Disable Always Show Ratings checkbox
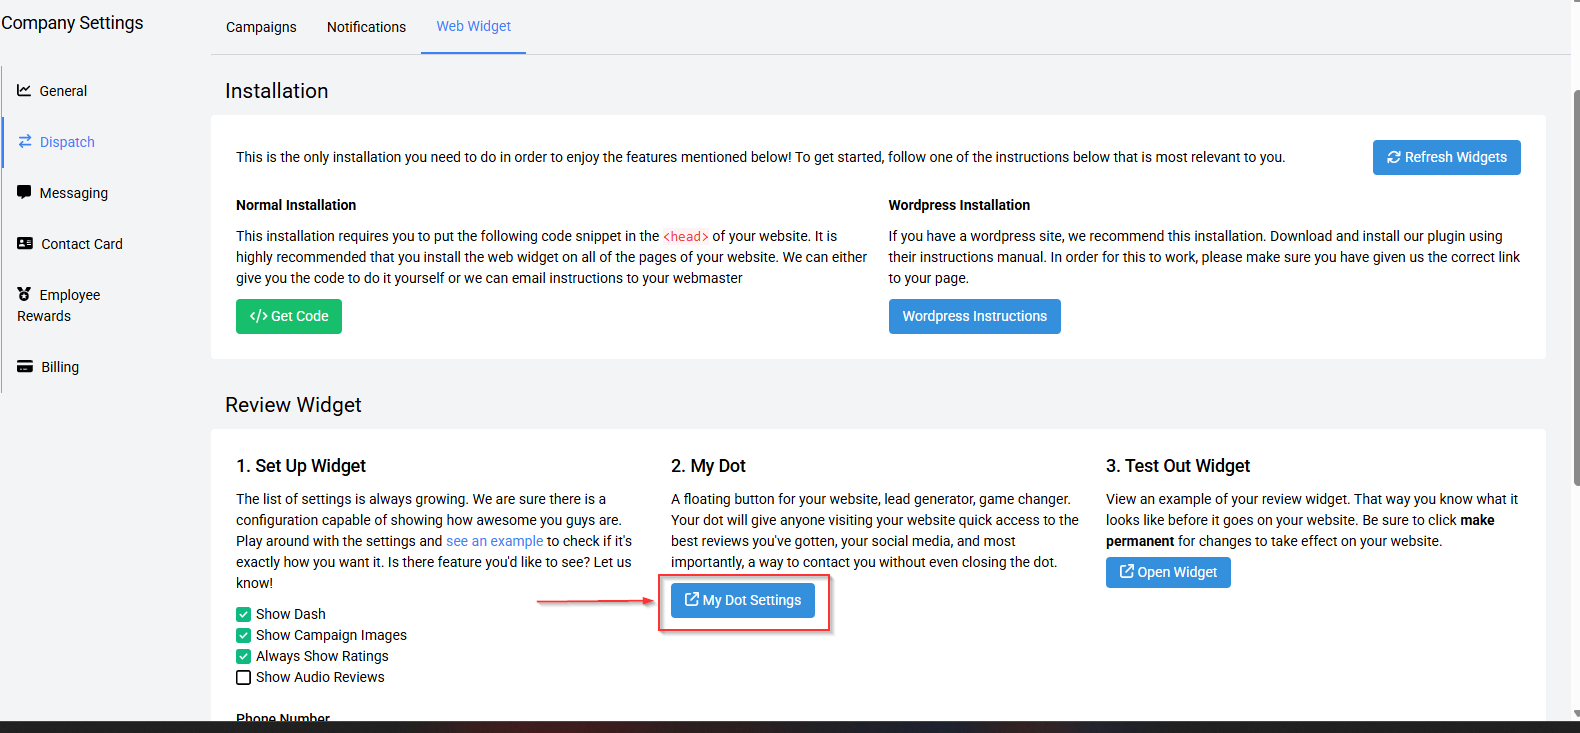The width and height of the screenshot is (1580, 733). click(243, 656)
